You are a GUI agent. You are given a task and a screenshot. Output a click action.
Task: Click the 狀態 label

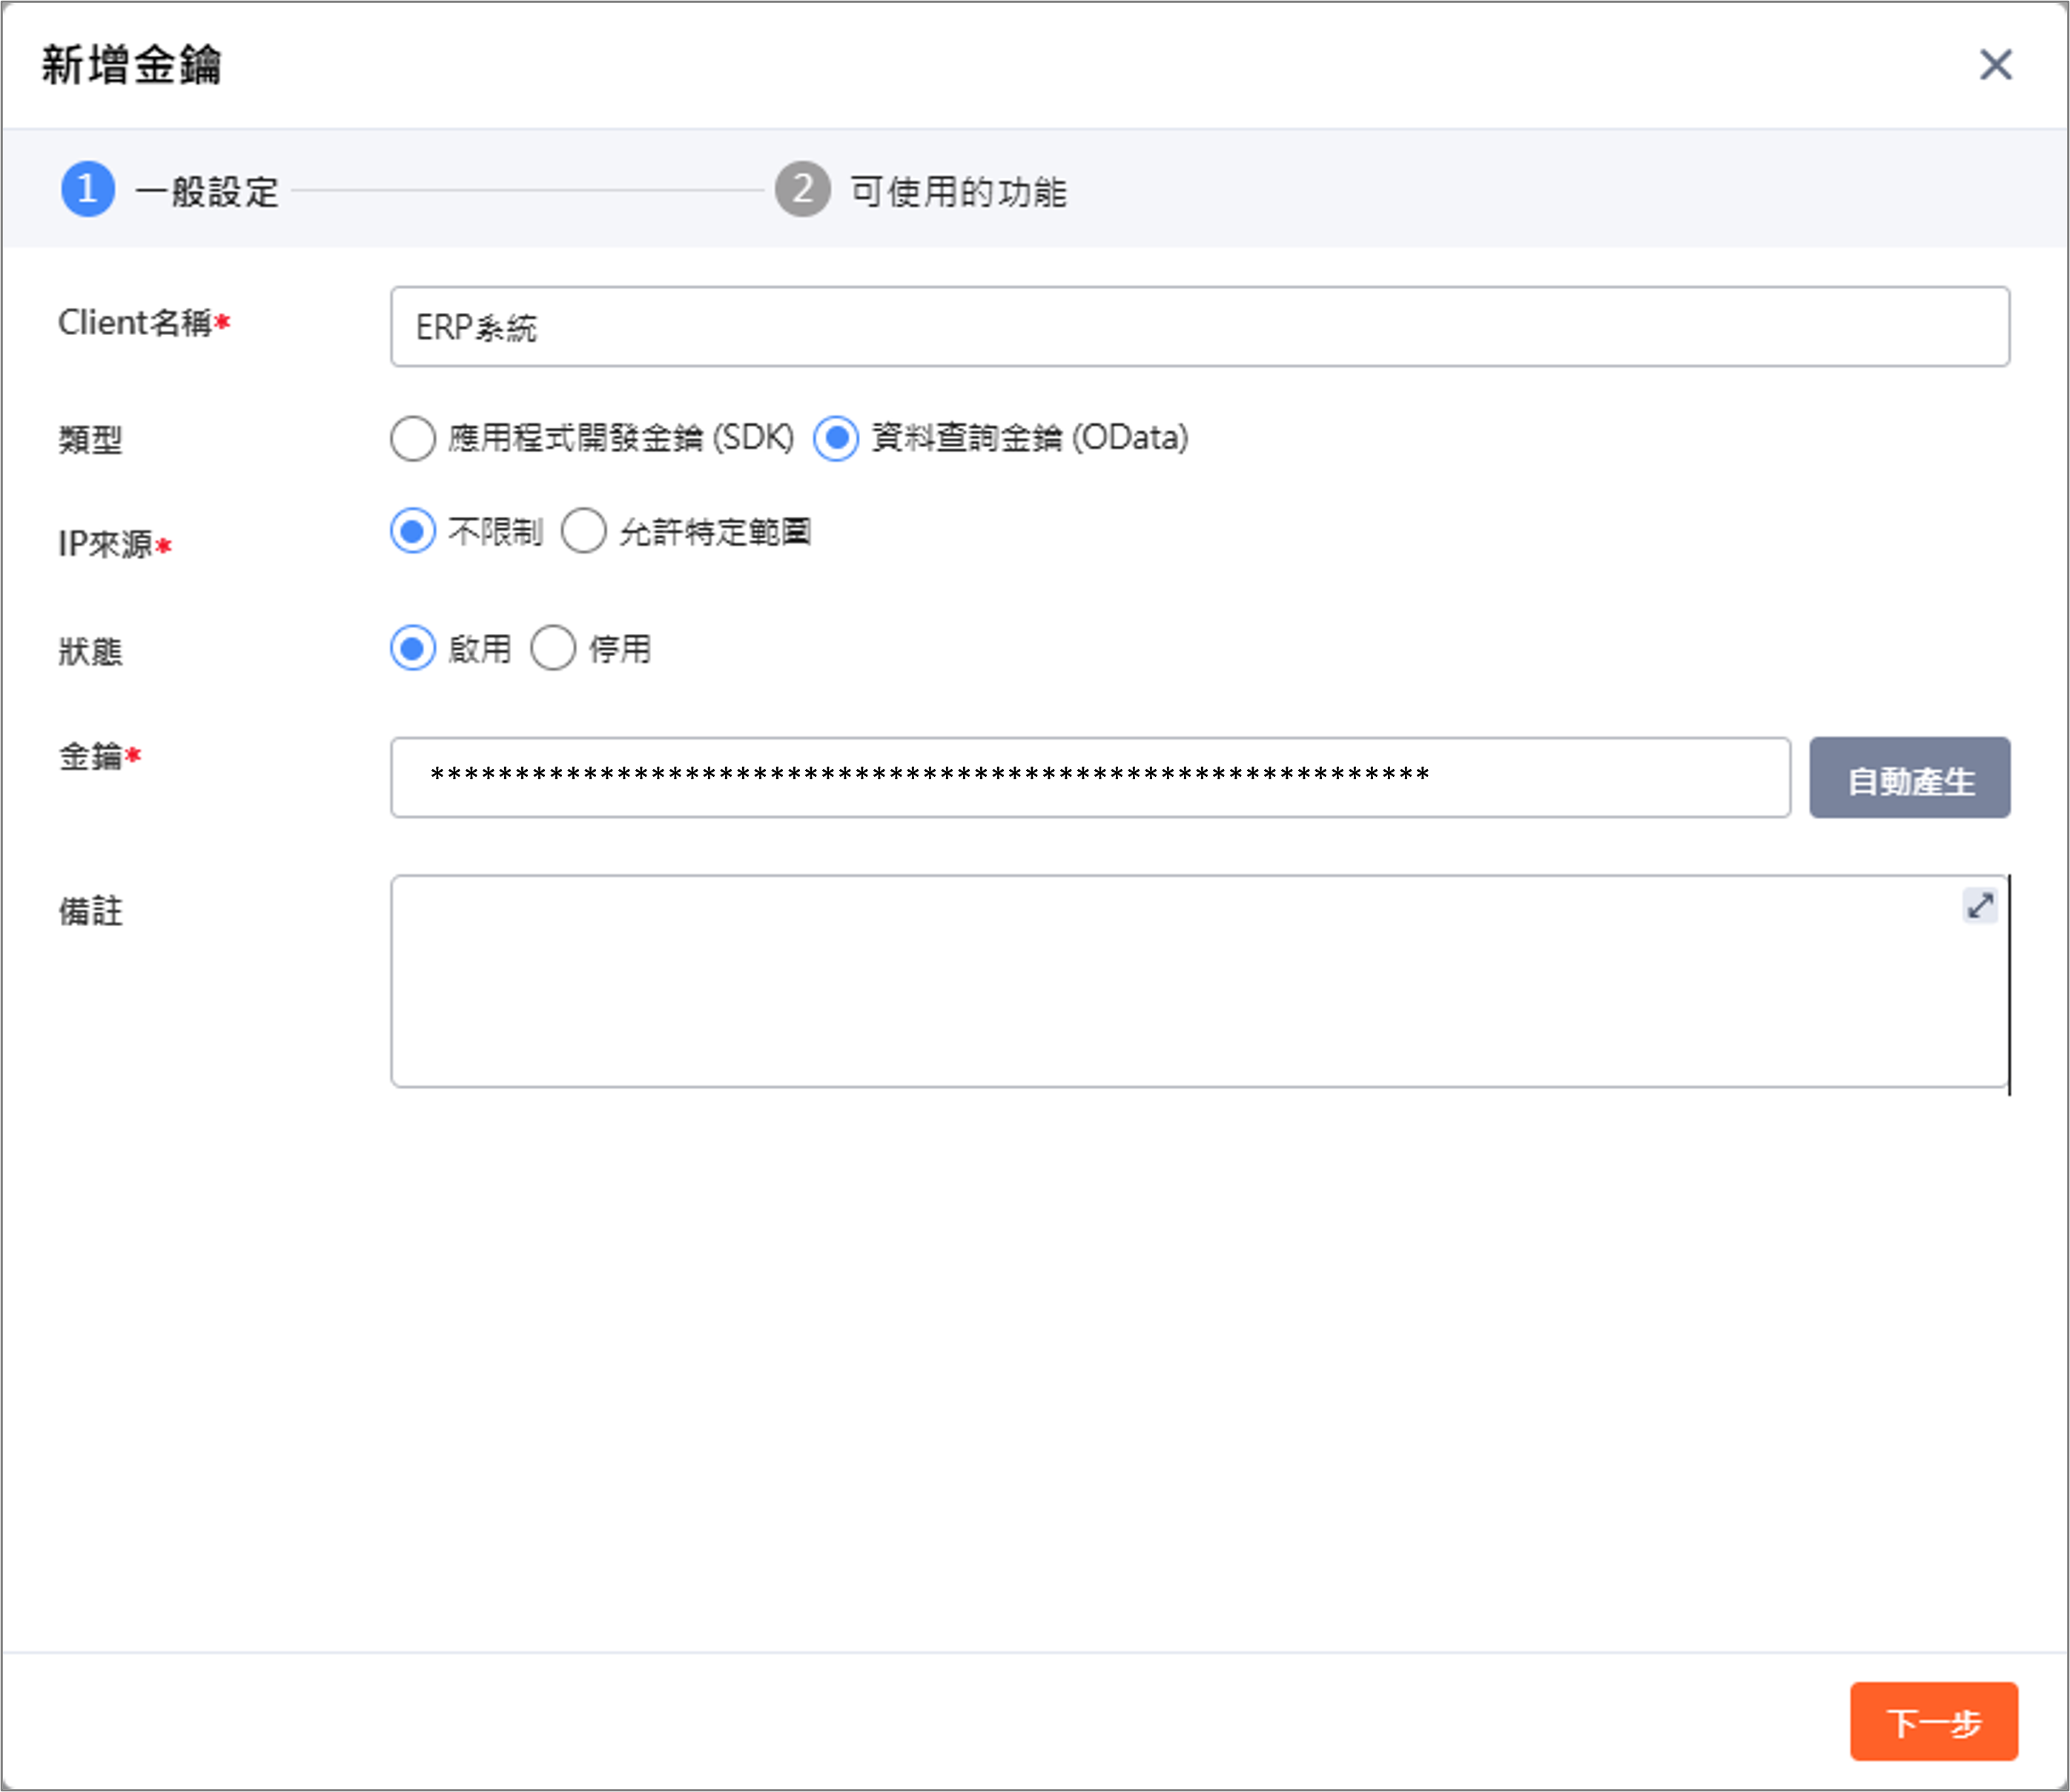[90, 652]
